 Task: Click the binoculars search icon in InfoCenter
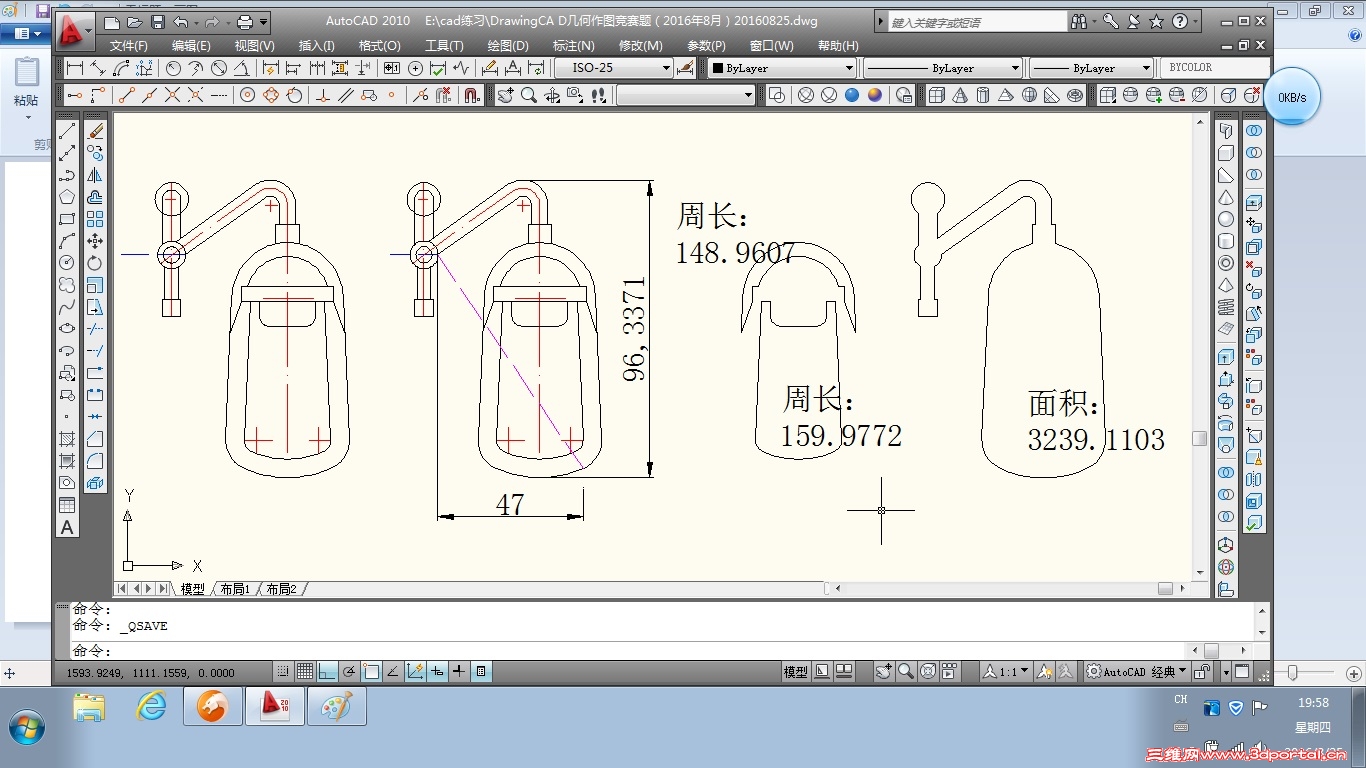point(1078,21)
